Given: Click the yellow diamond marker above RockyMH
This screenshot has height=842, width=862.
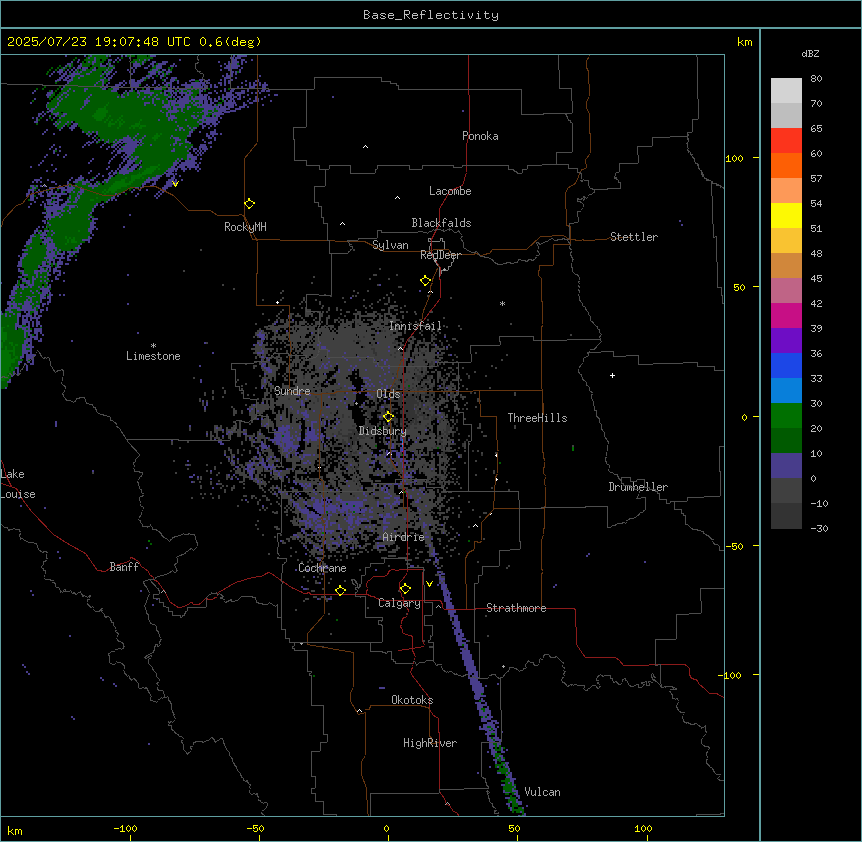Looking at the screenshot, I should [x=249, y=204].
